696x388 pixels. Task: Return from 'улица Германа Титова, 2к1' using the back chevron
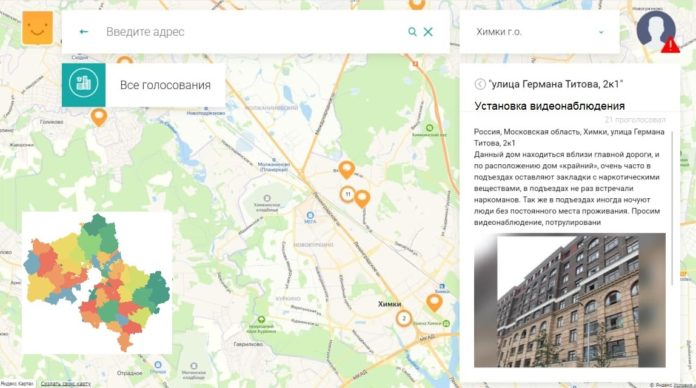tap(480, 84)
